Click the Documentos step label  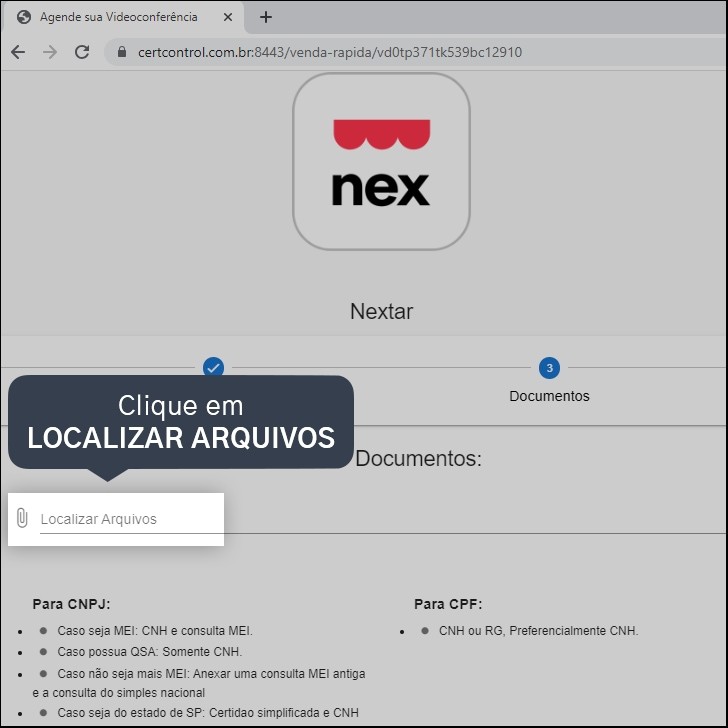pos(549,396)
